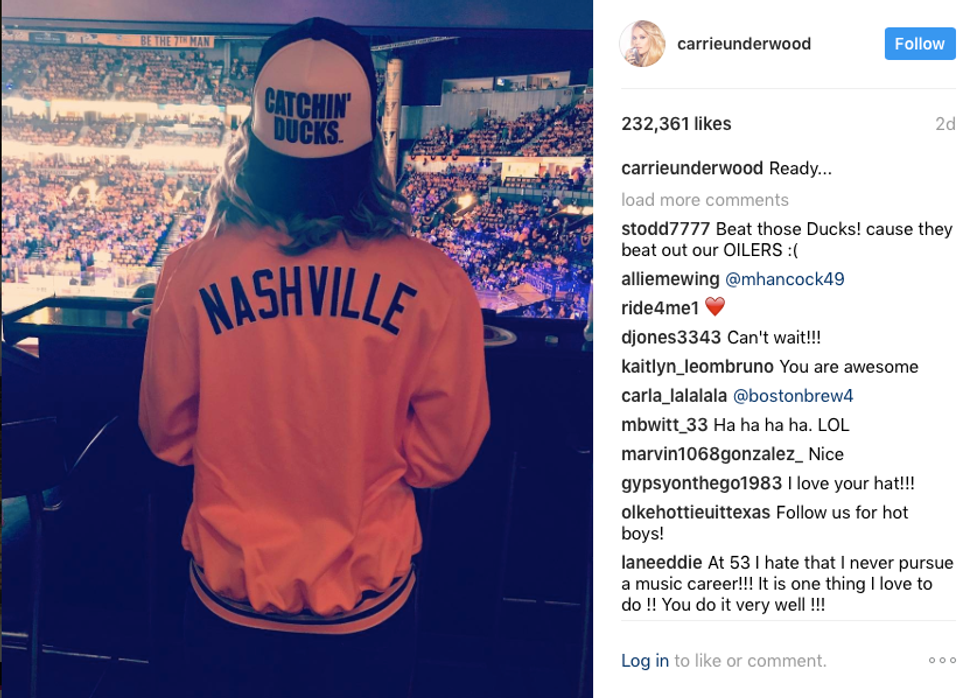Open carrieunderwood username in the header
The height and width of the screenshot is (698, 980).
coord(744,44)
